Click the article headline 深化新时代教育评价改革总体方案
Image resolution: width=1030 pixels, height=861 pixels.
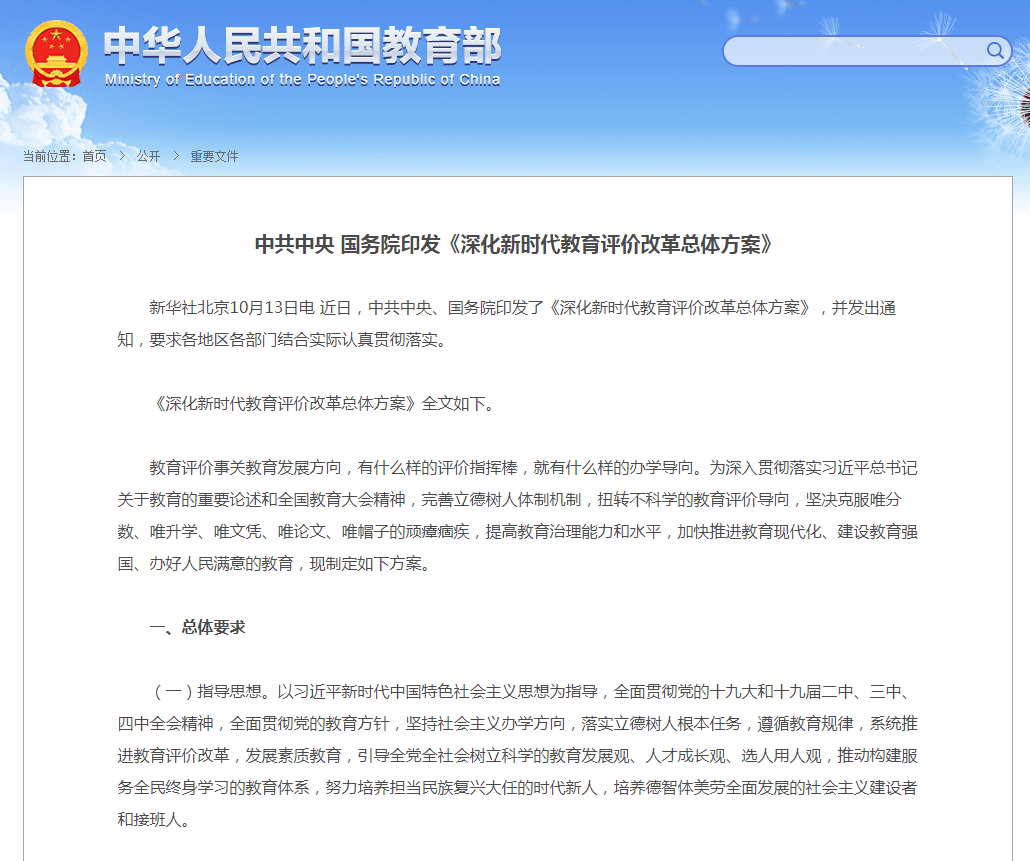513,244
